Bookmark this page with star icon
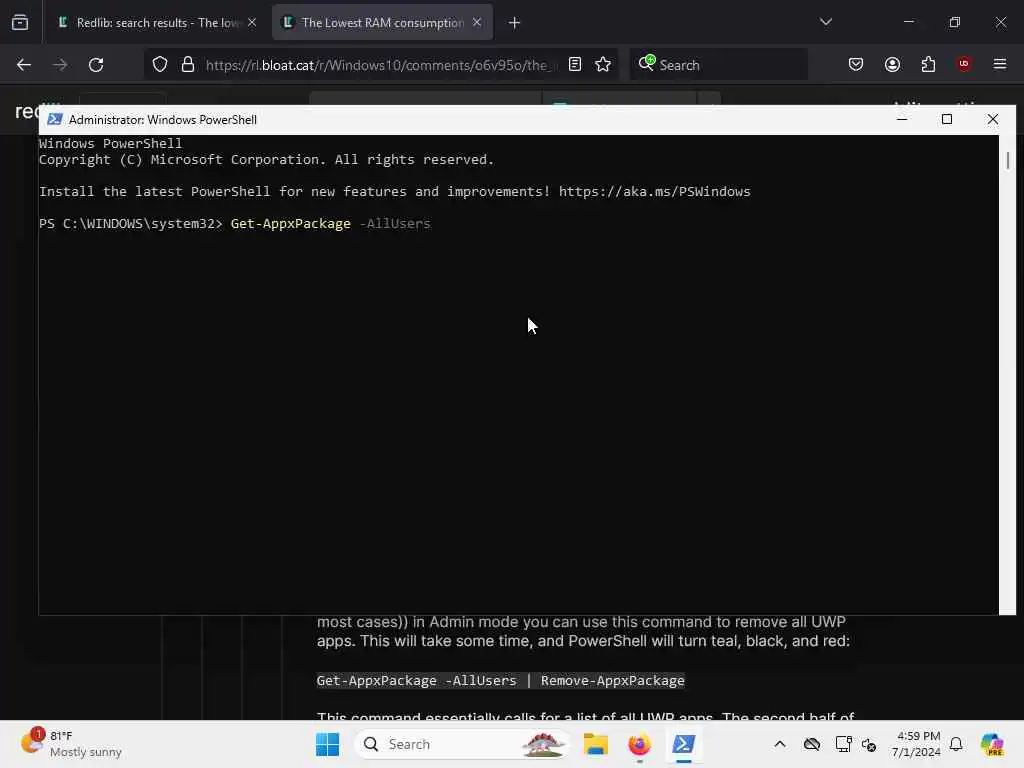The height and width of the screenshot is (768, 1024). click(603, 65)
